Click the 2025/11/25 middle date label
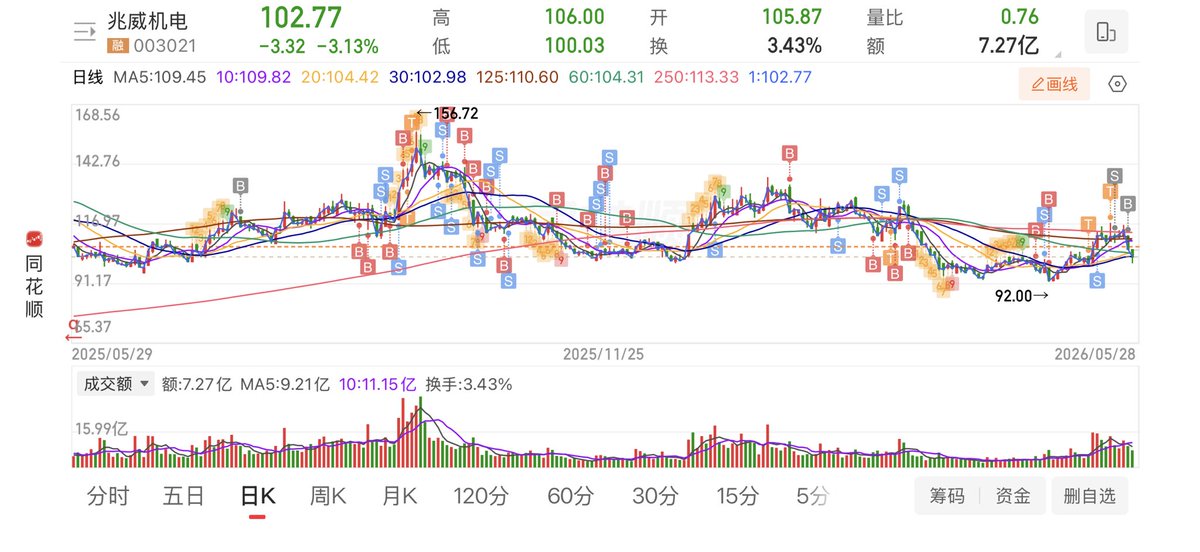 [x=602, y=354]
